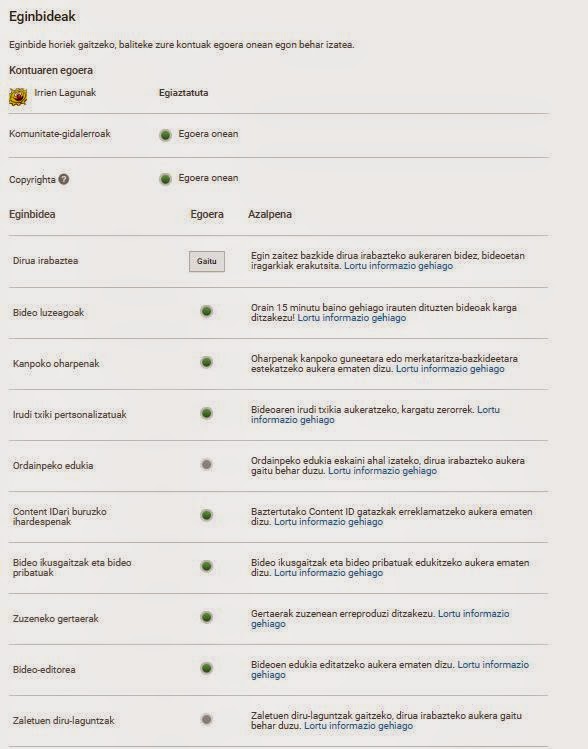Open Lortu informazio gehiago link for Bideo-editorea
Image resolution: width=588 pixels, height=749 pixels.
(x=390, y=670)
